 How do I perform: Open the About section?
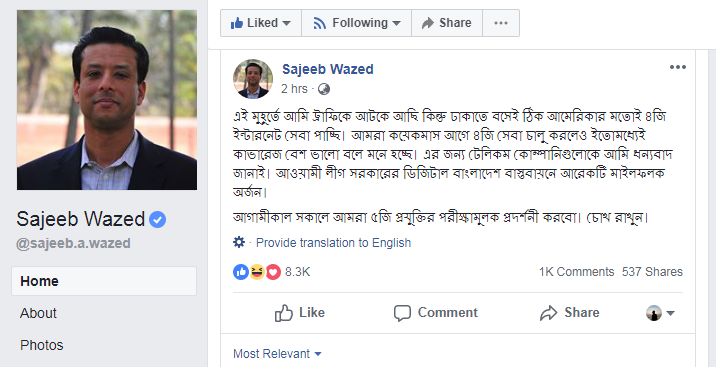point(38,313)
